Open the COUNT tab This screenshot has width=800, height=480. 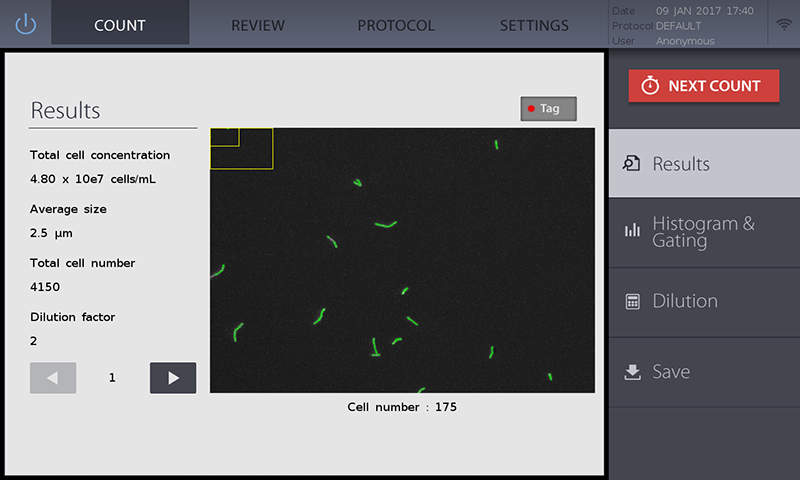(x=120, y=22)
